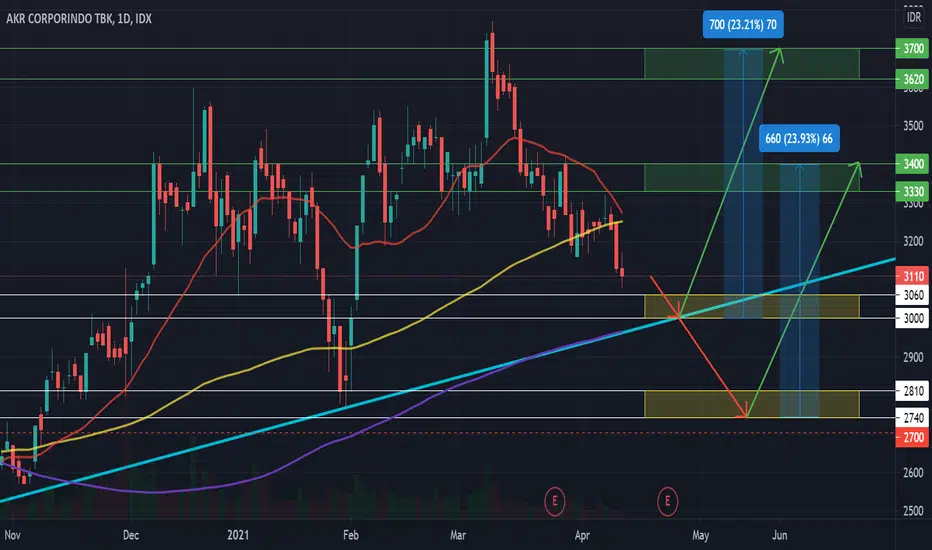Click the Apr label on time axis

coord(582,535)
